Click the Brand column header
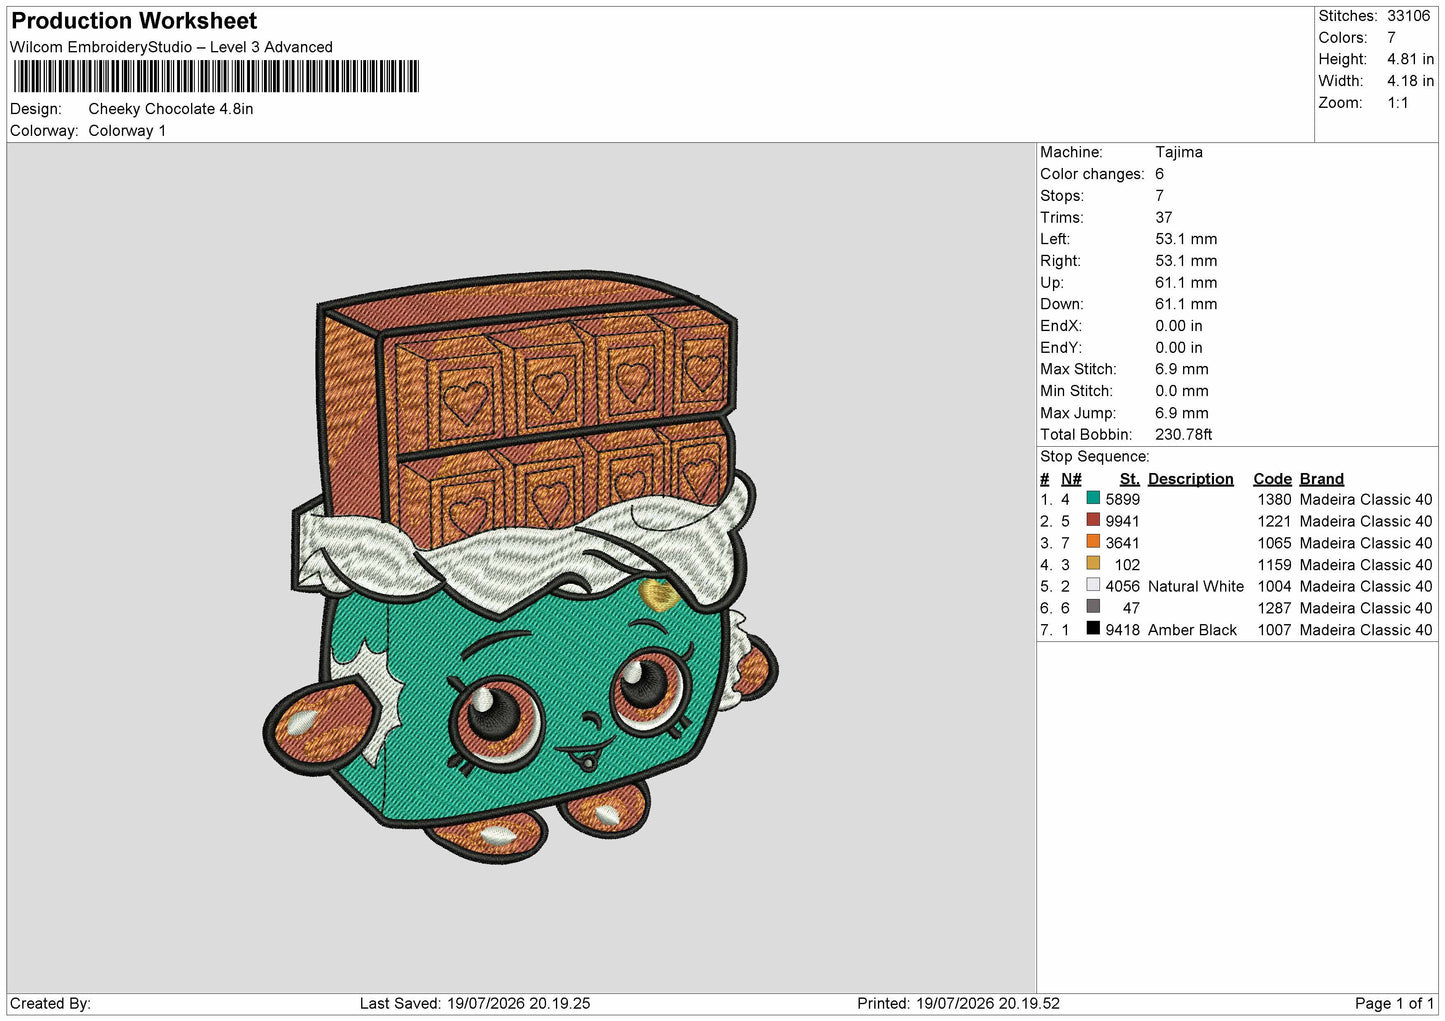Viewport: 1445px width, 1021px height. [1322, 479]
